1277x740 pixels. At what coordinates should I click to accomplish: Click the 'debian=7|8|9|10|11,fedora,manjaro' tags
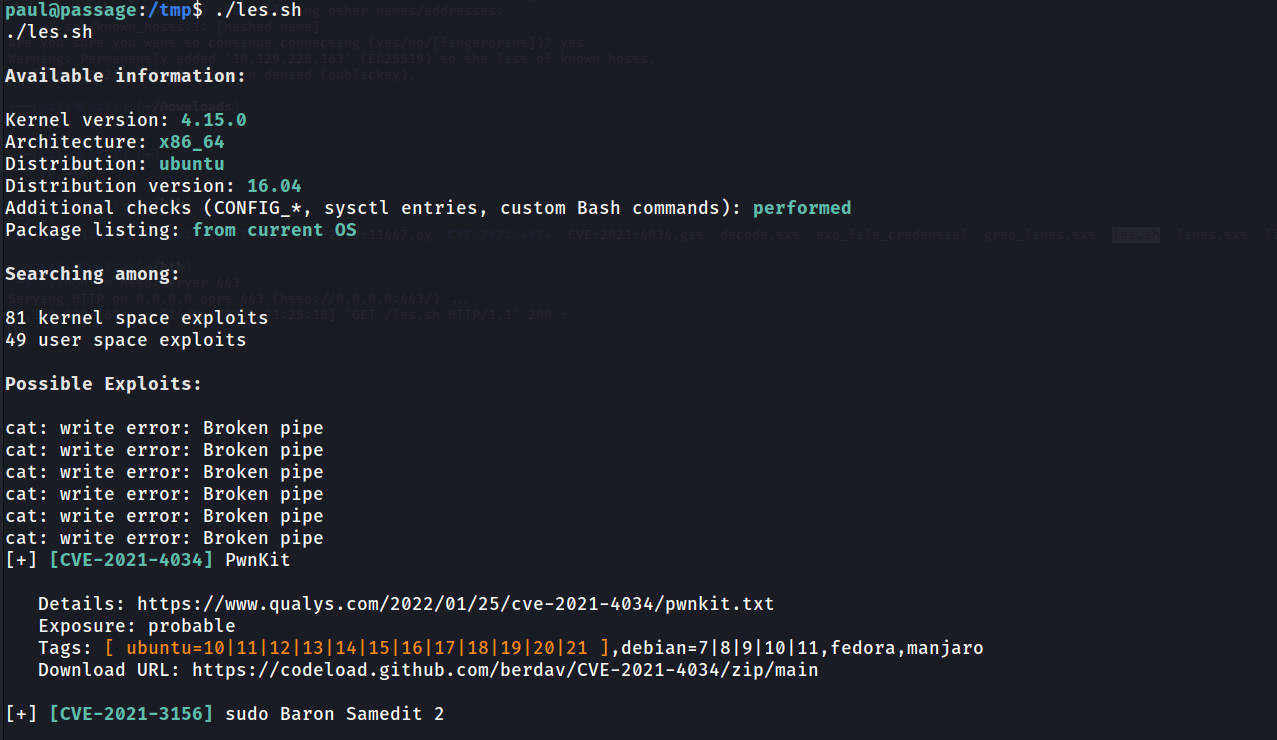point(802,648)
